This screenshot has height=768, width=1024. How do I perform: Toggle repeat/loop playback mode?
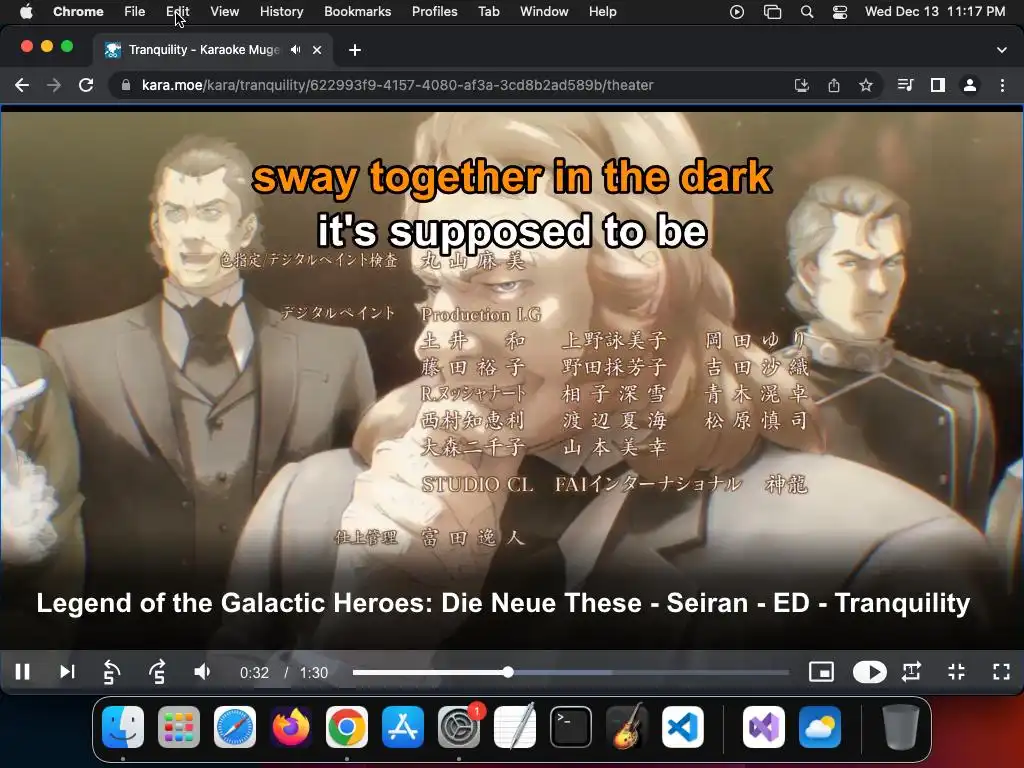coord(912,672)
